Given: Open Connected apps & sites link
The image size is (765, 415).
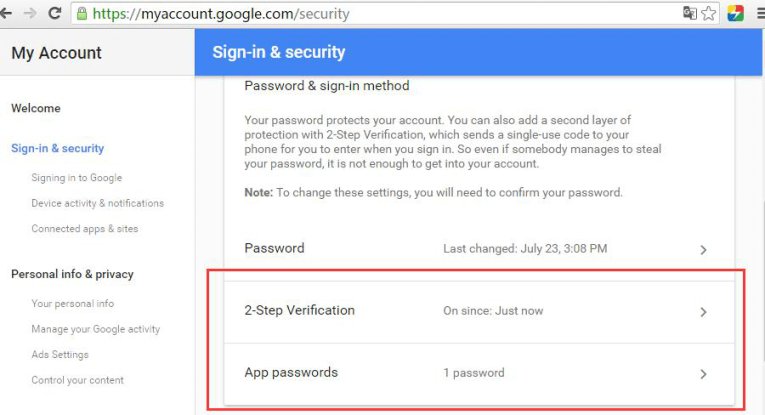Looking at the screenshot, I should tap(84, 229).
